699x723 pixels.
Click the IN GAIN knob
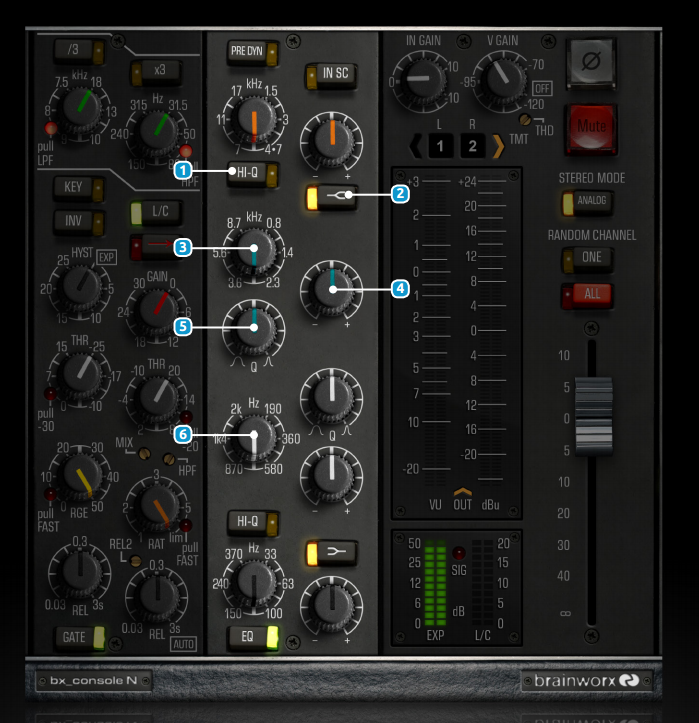[x=420, y=81]
